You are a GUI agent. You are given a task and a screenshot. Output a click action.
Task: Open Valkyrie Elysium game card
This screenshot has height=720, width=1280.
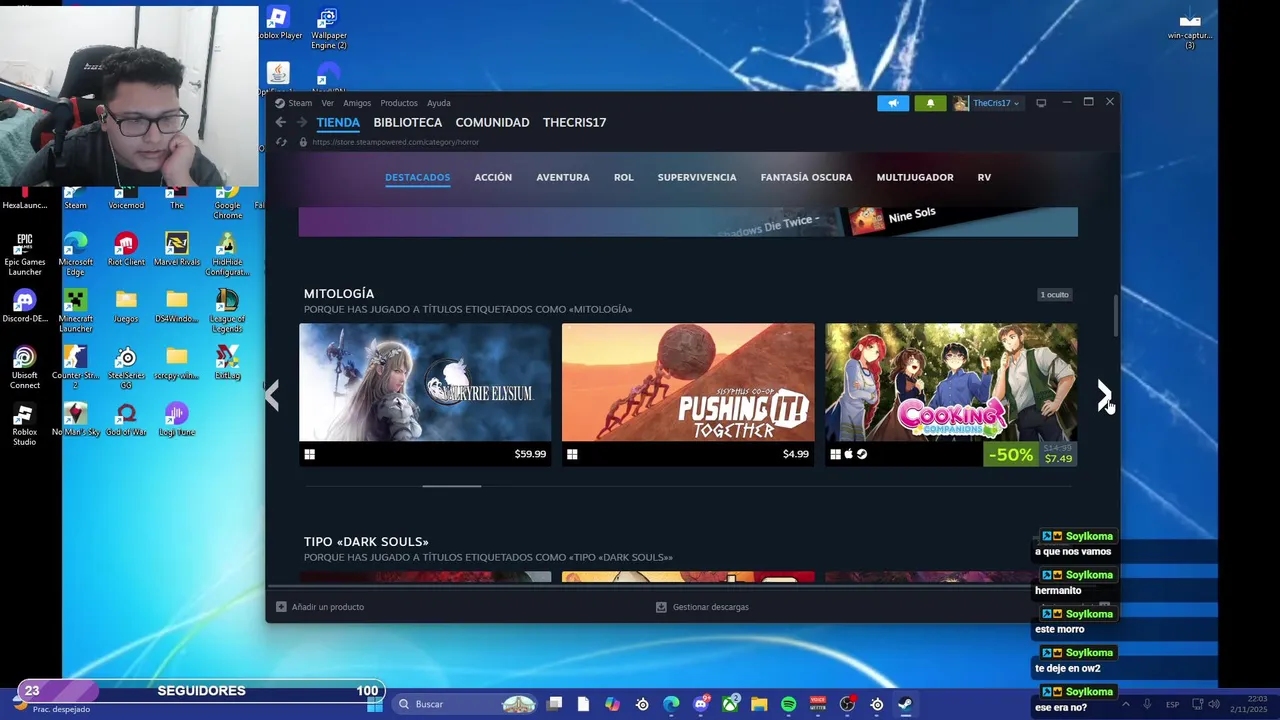(425, 394)
